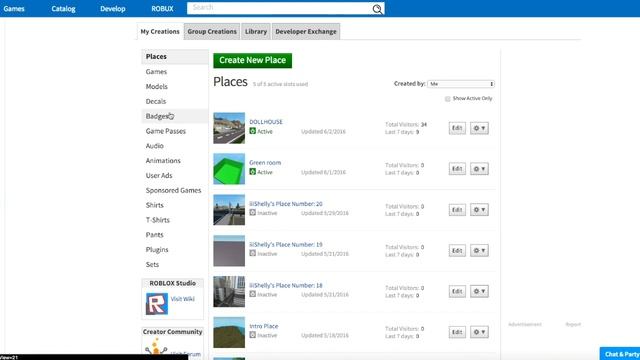Open the gear dropdown for Place Number: 18
Viewport: 640px width, 360px height.
(479, 291)
